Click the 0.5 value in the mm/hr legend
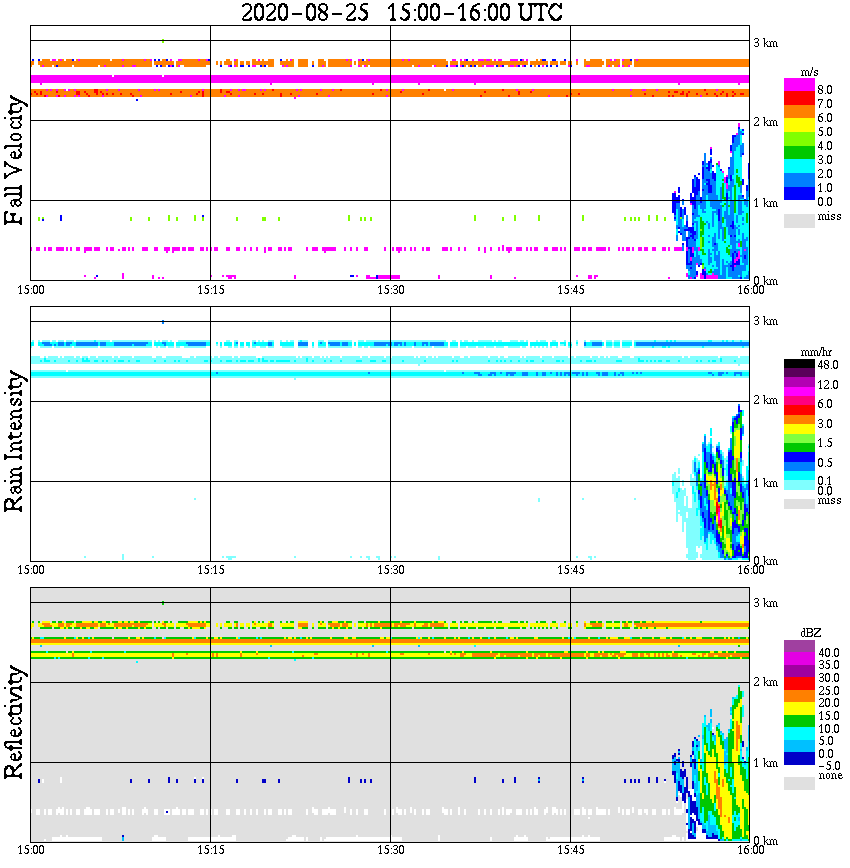This screenshot has height=868, width=850. (x=825, y=462)
